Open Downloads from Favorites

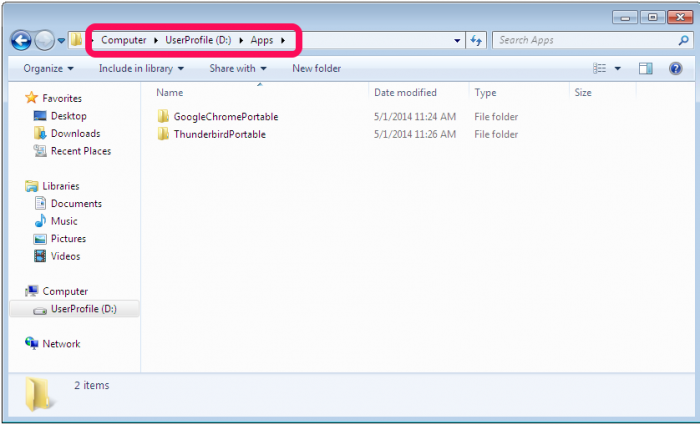75,133
